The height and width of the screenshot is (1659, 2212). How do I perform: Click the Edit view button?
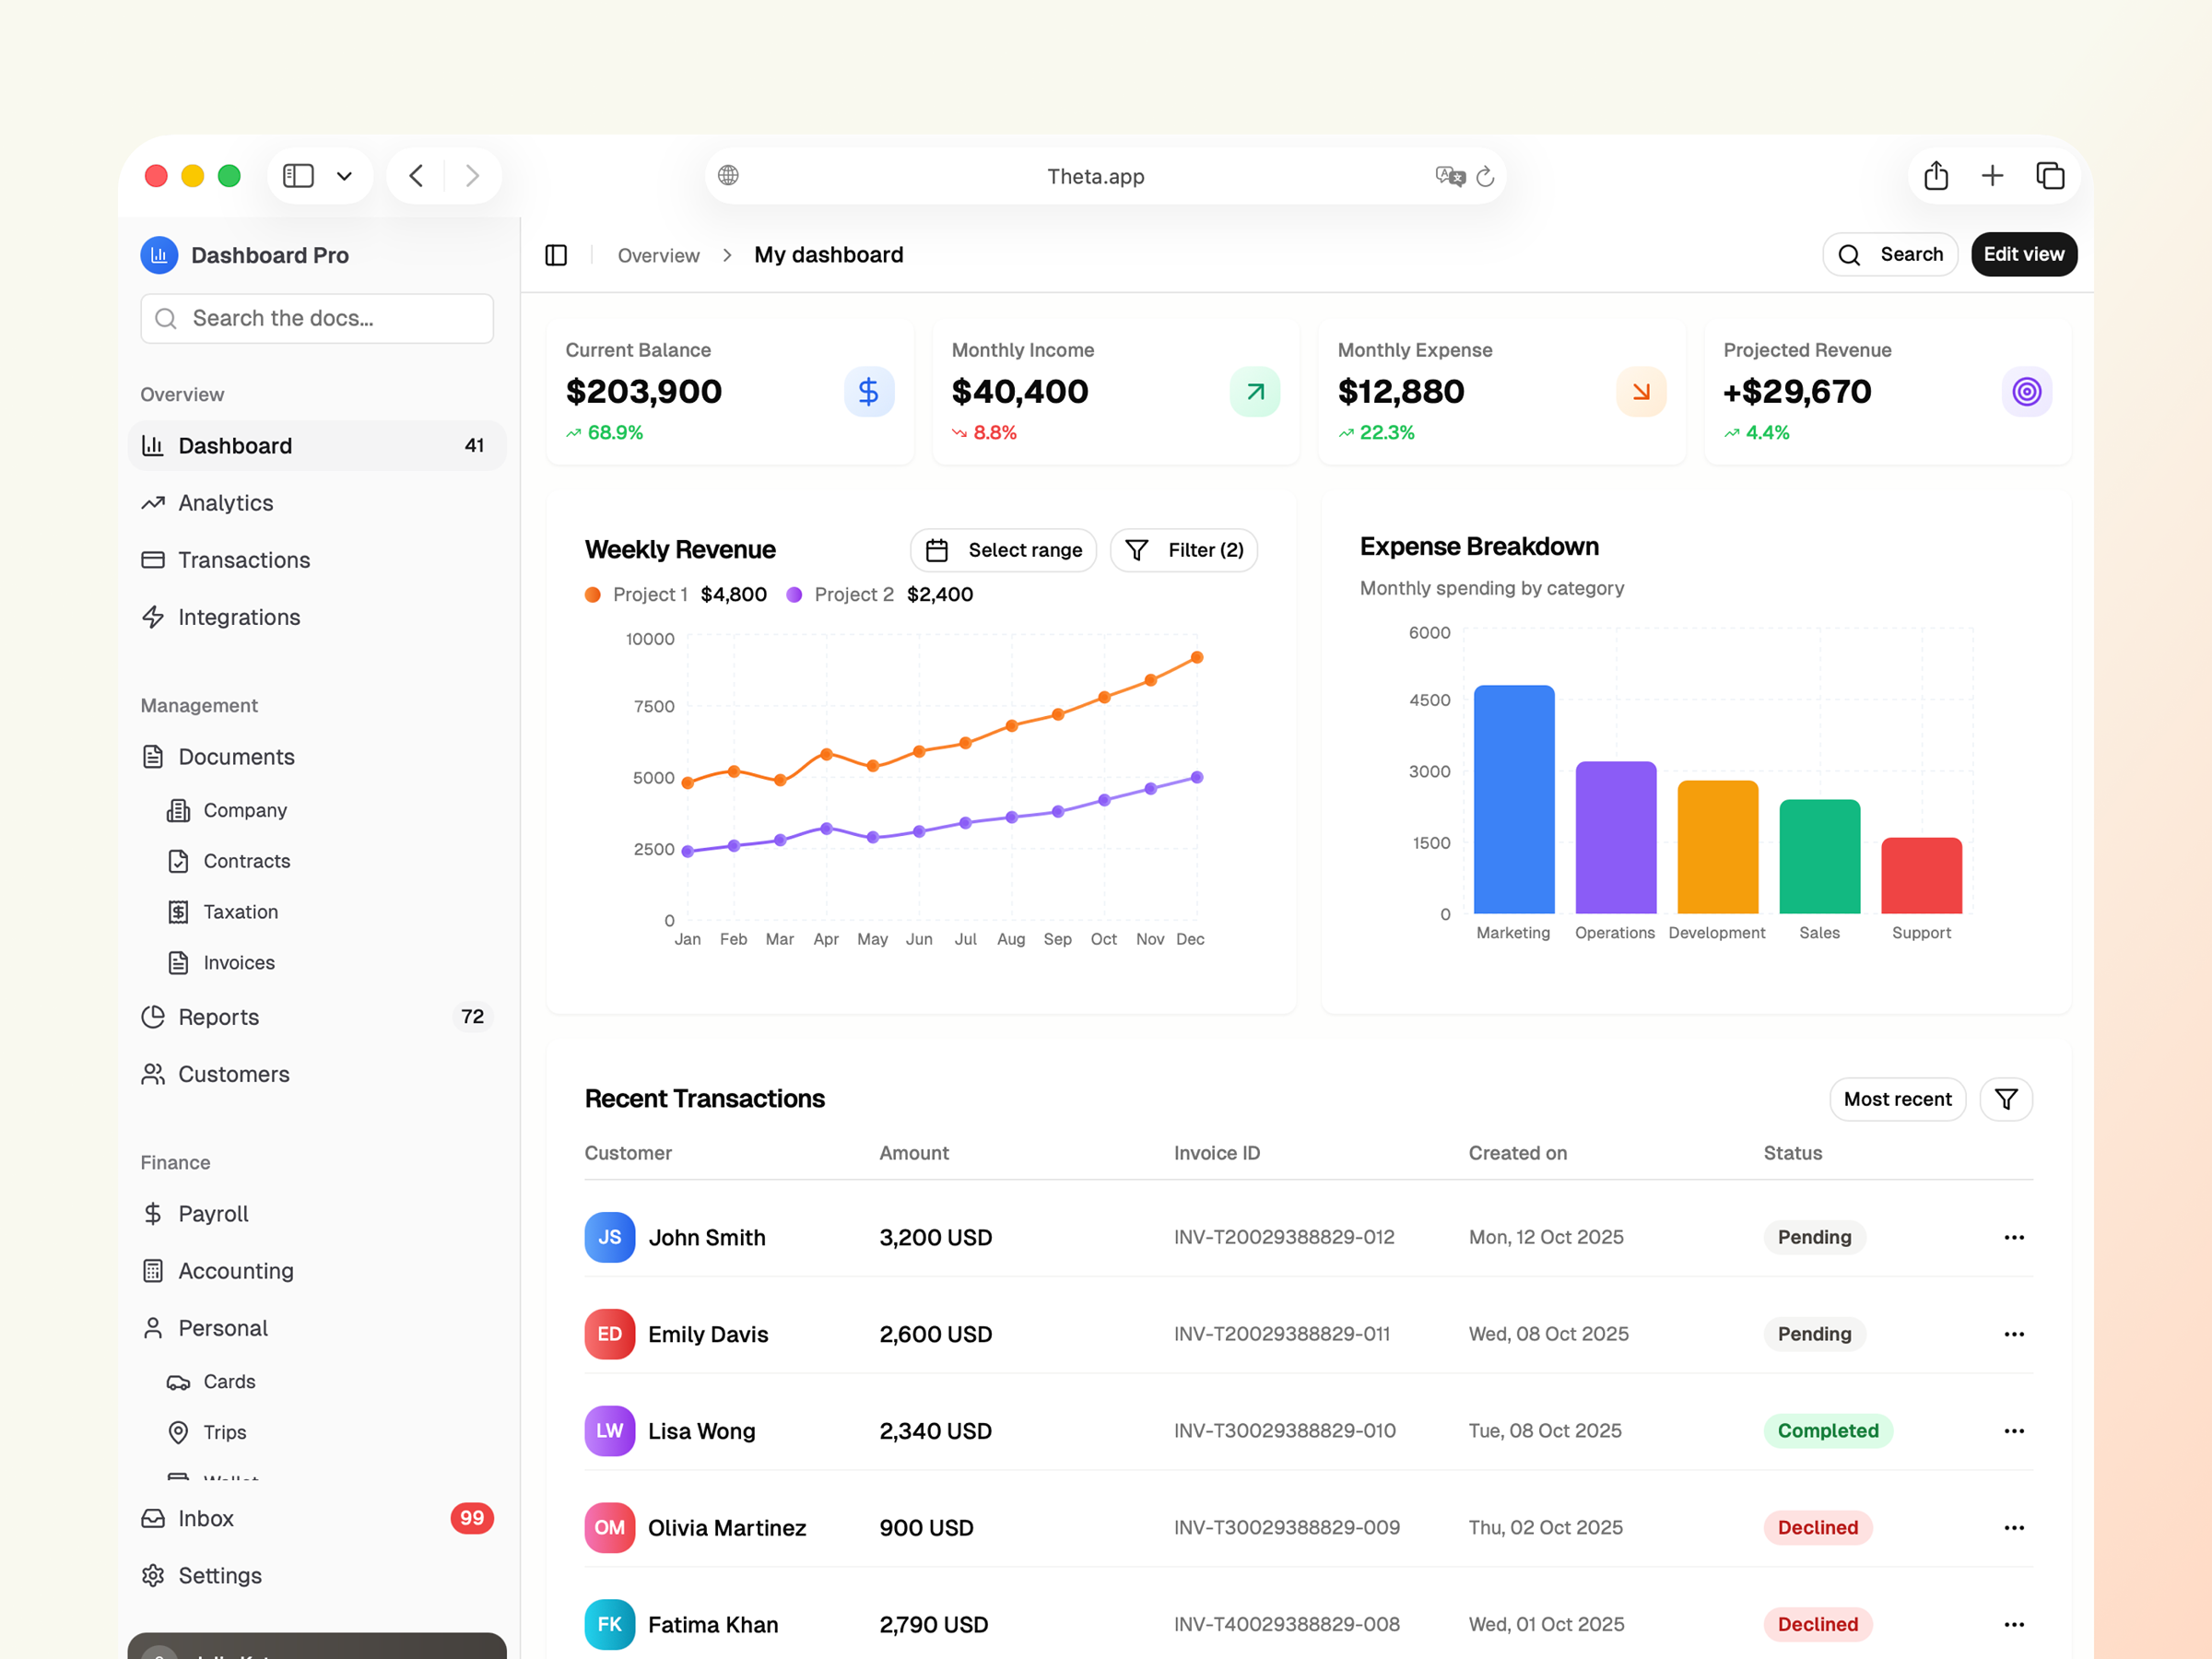pyautogui.click(x=2022, y=254)
